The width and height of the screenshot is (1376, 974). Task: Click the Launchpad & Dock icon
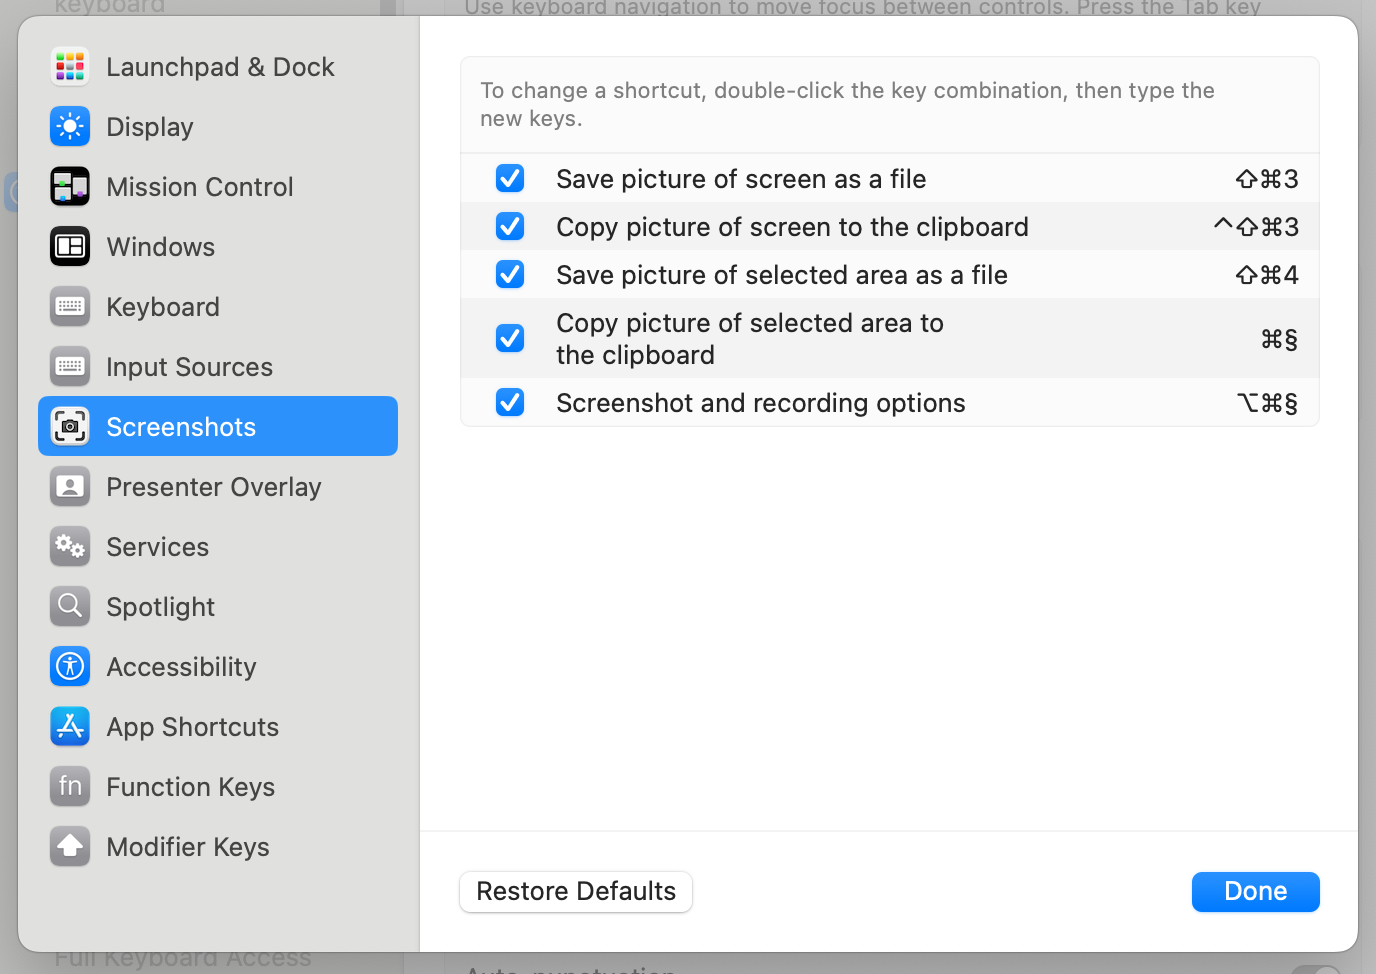click(70, 67)
